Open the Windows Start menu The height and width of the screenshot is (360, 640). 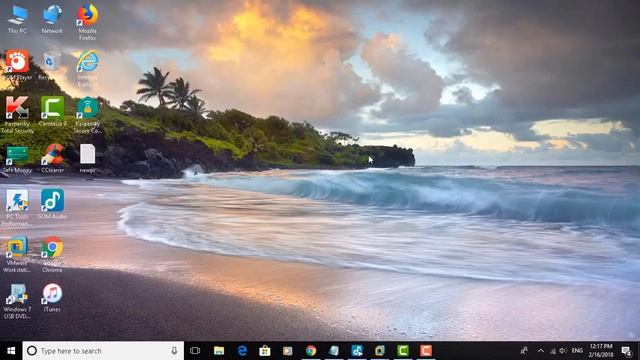point(11,351)
